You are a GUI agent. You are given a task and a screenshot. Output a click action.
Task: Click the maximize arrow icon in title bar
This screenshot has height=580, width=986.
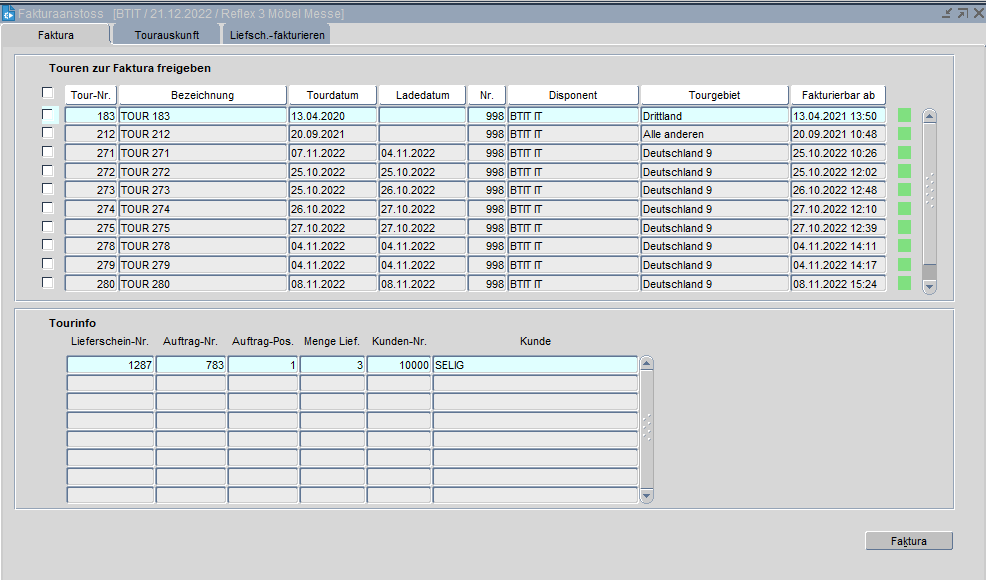(x=961, y=13)
